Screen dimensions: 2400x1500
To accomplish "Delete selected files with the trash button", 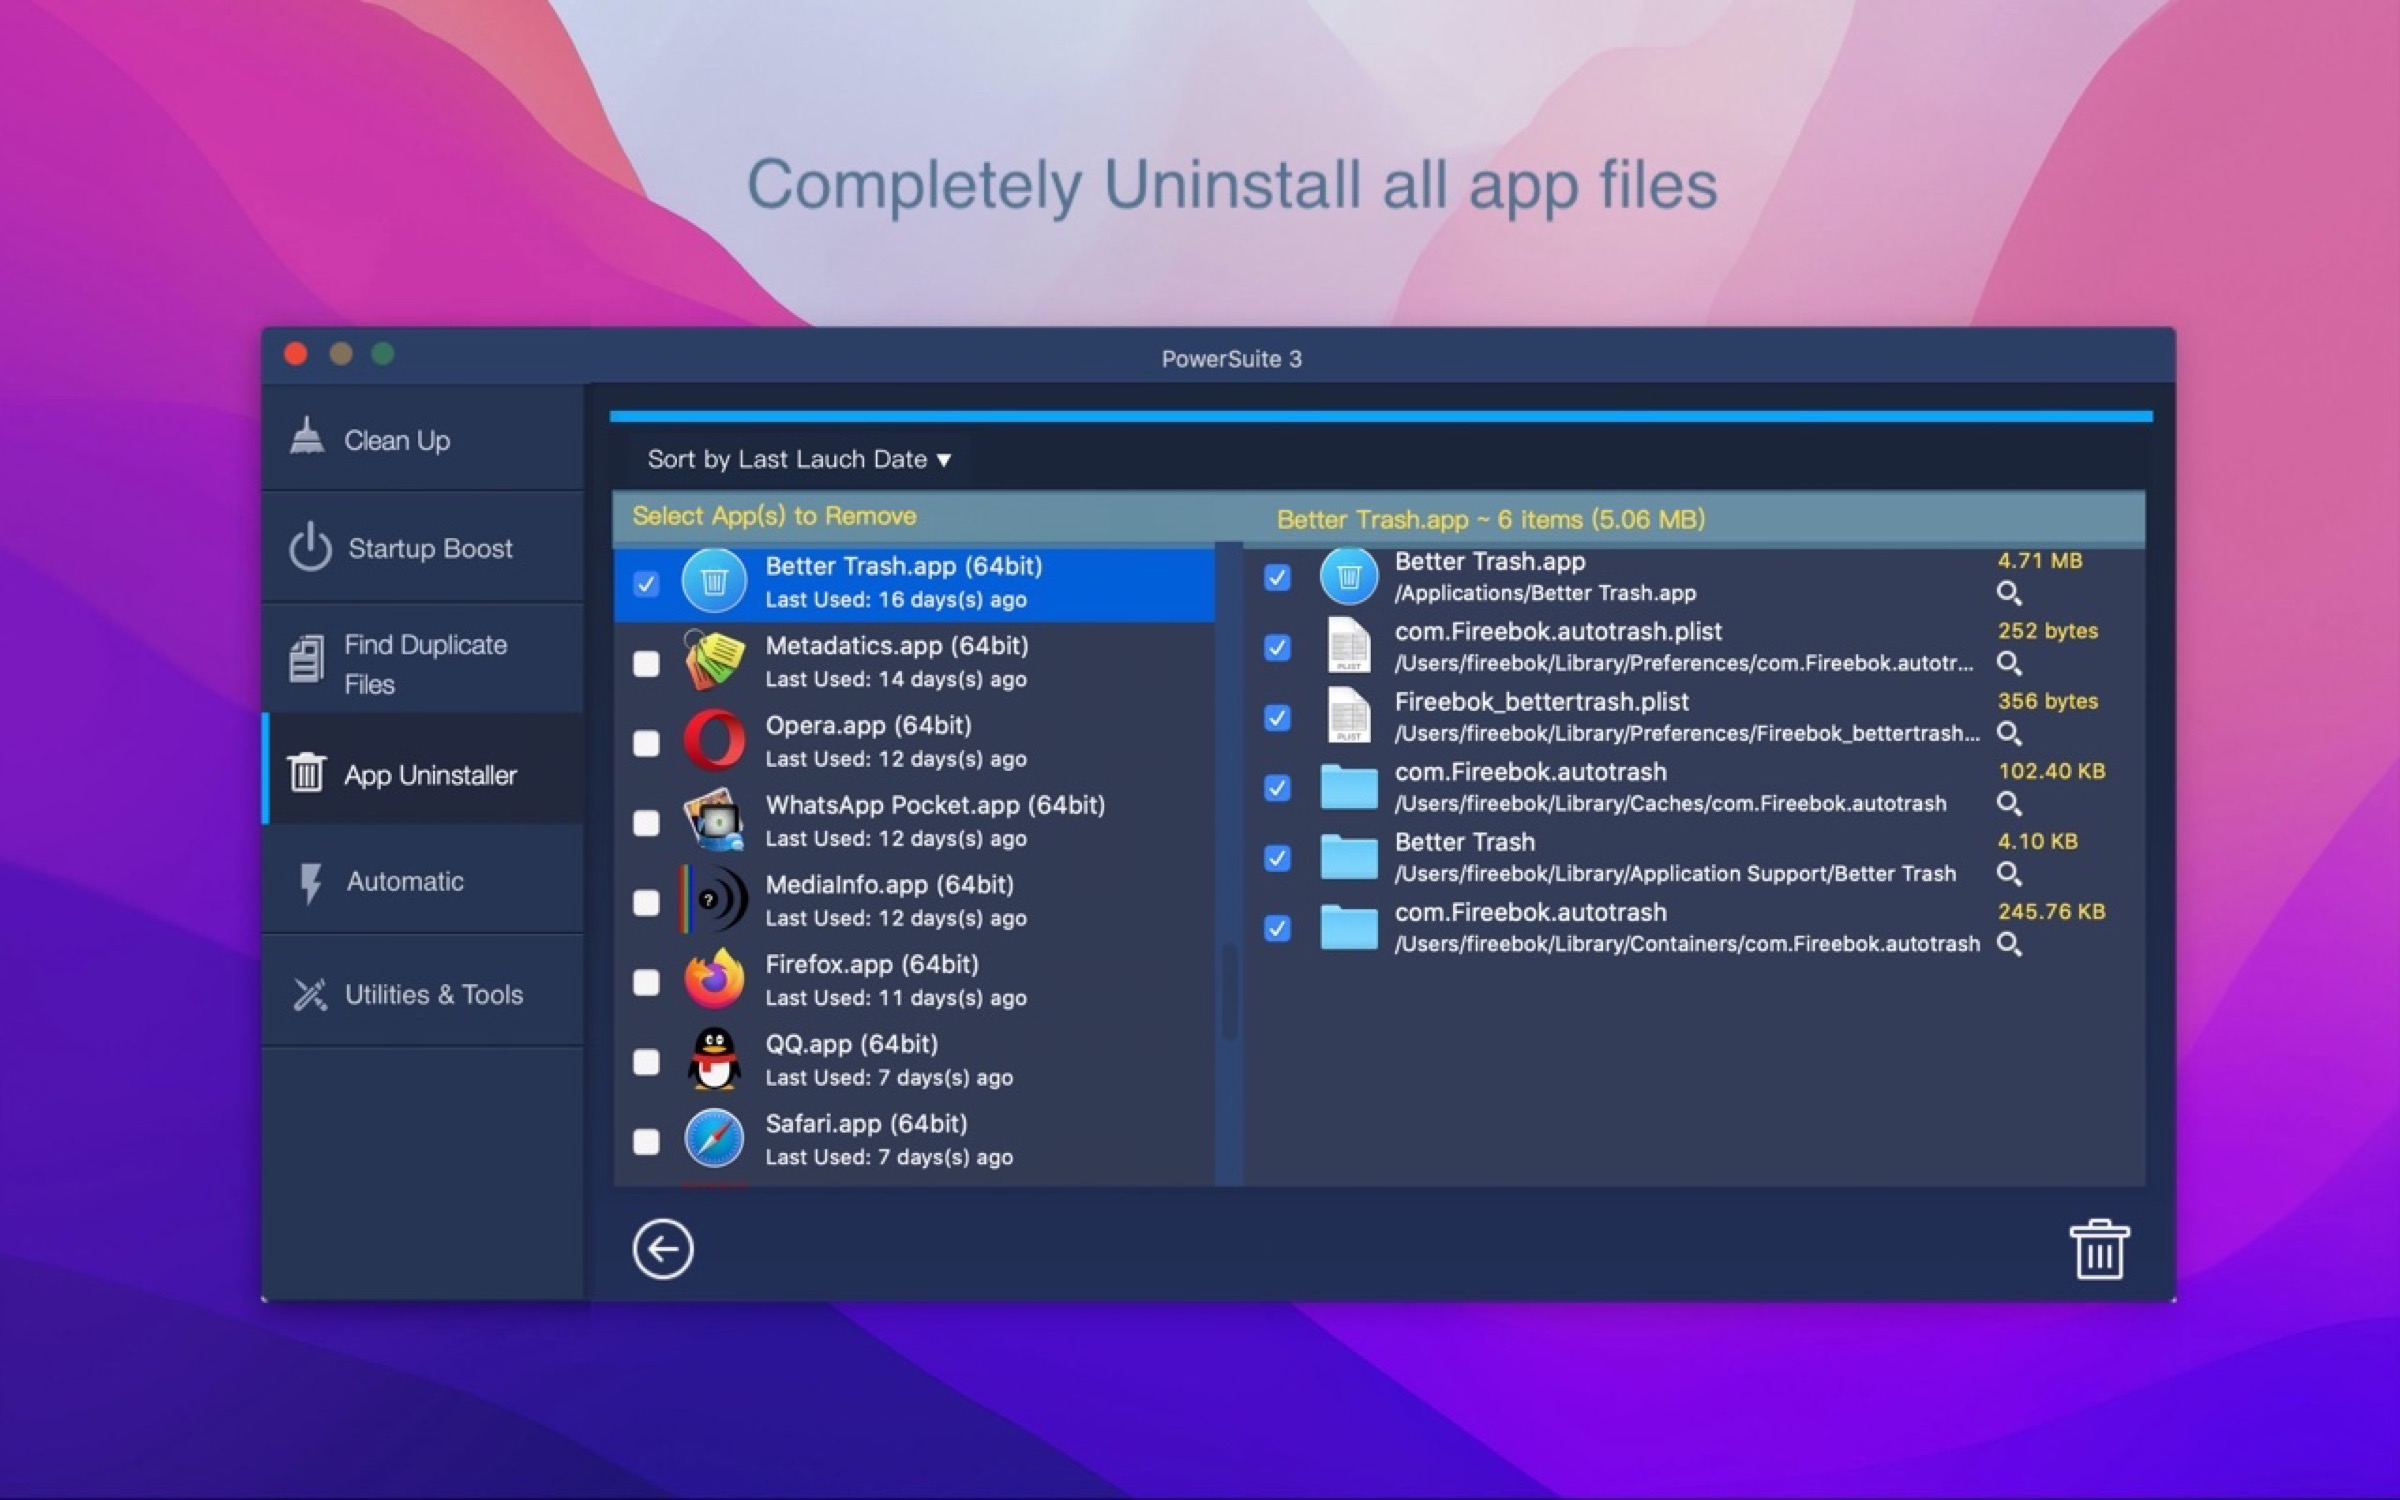I will click(2099, 1248).
